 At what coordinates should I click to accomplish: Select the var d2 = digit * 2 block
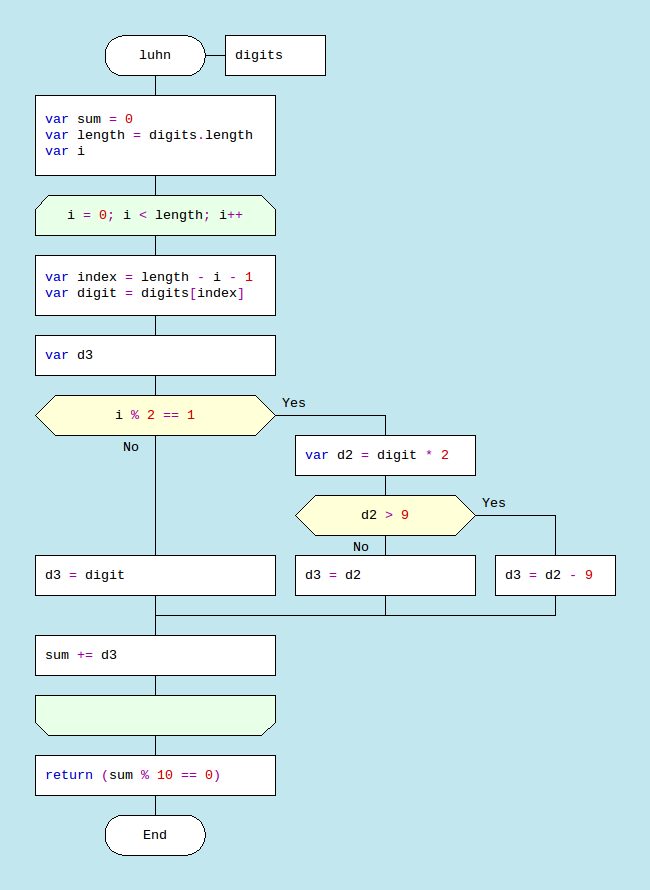[385, 455]
